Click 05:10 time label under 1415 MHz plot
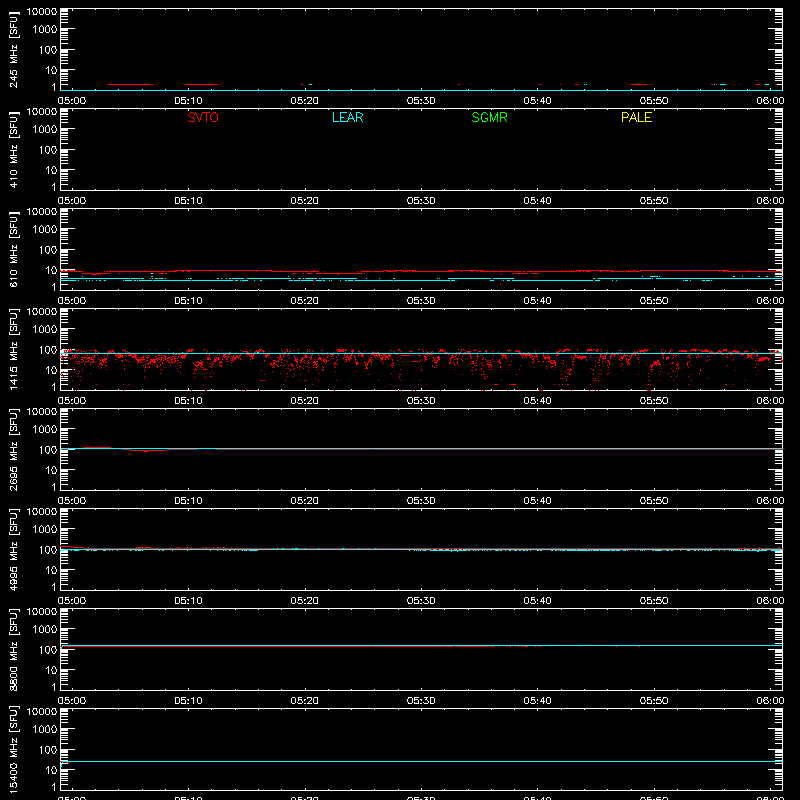The width and height of the screenshot is (800, 800). click(188, 401)
